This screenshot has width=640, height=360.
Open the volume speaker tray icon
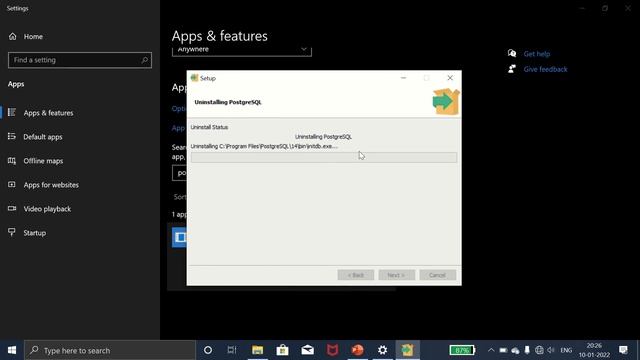(x=551, y=350)
